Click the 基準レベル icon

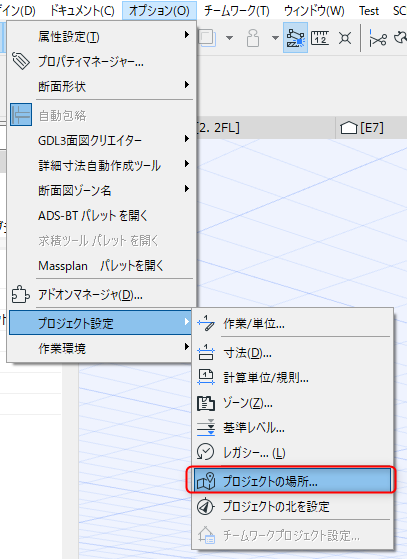(206, 427)
